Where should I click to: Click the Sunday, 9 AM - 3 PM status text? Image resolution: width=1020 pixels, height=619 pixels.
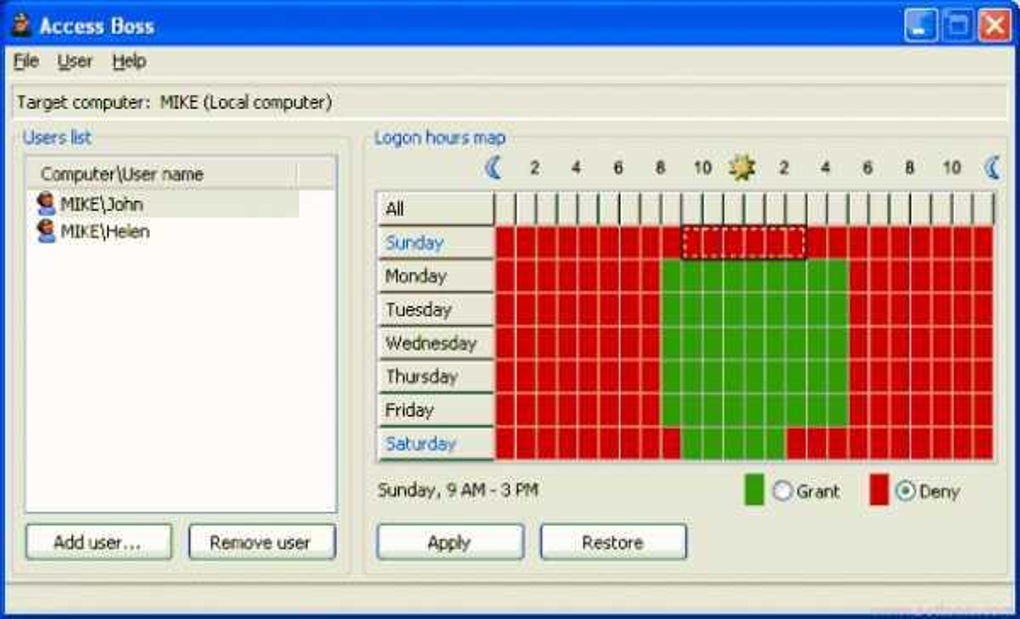click(x=458, y=490)
